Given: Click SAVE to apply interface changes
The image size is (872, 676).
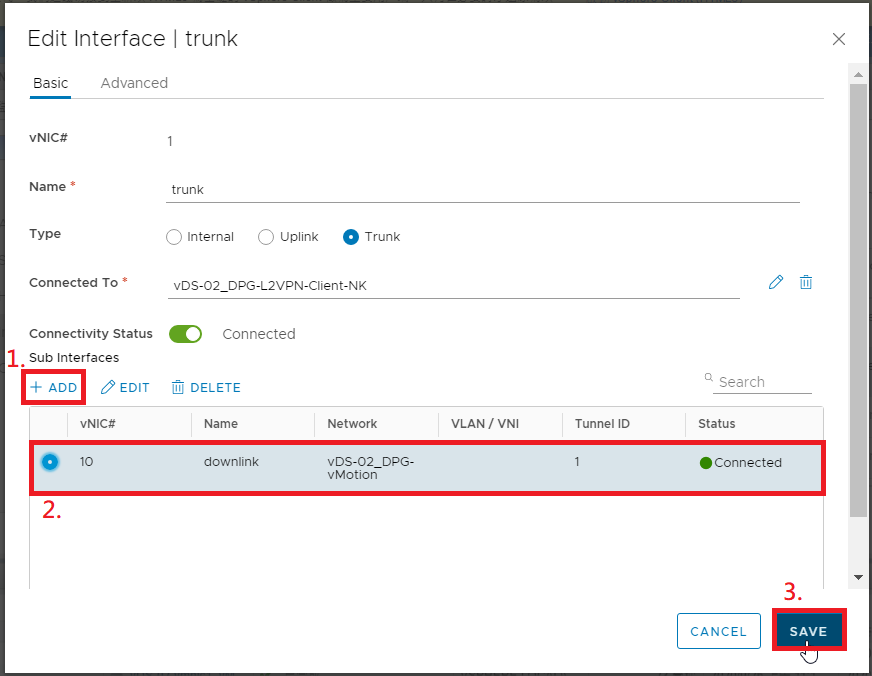Looking at the screenshot, I should [809, 631].
